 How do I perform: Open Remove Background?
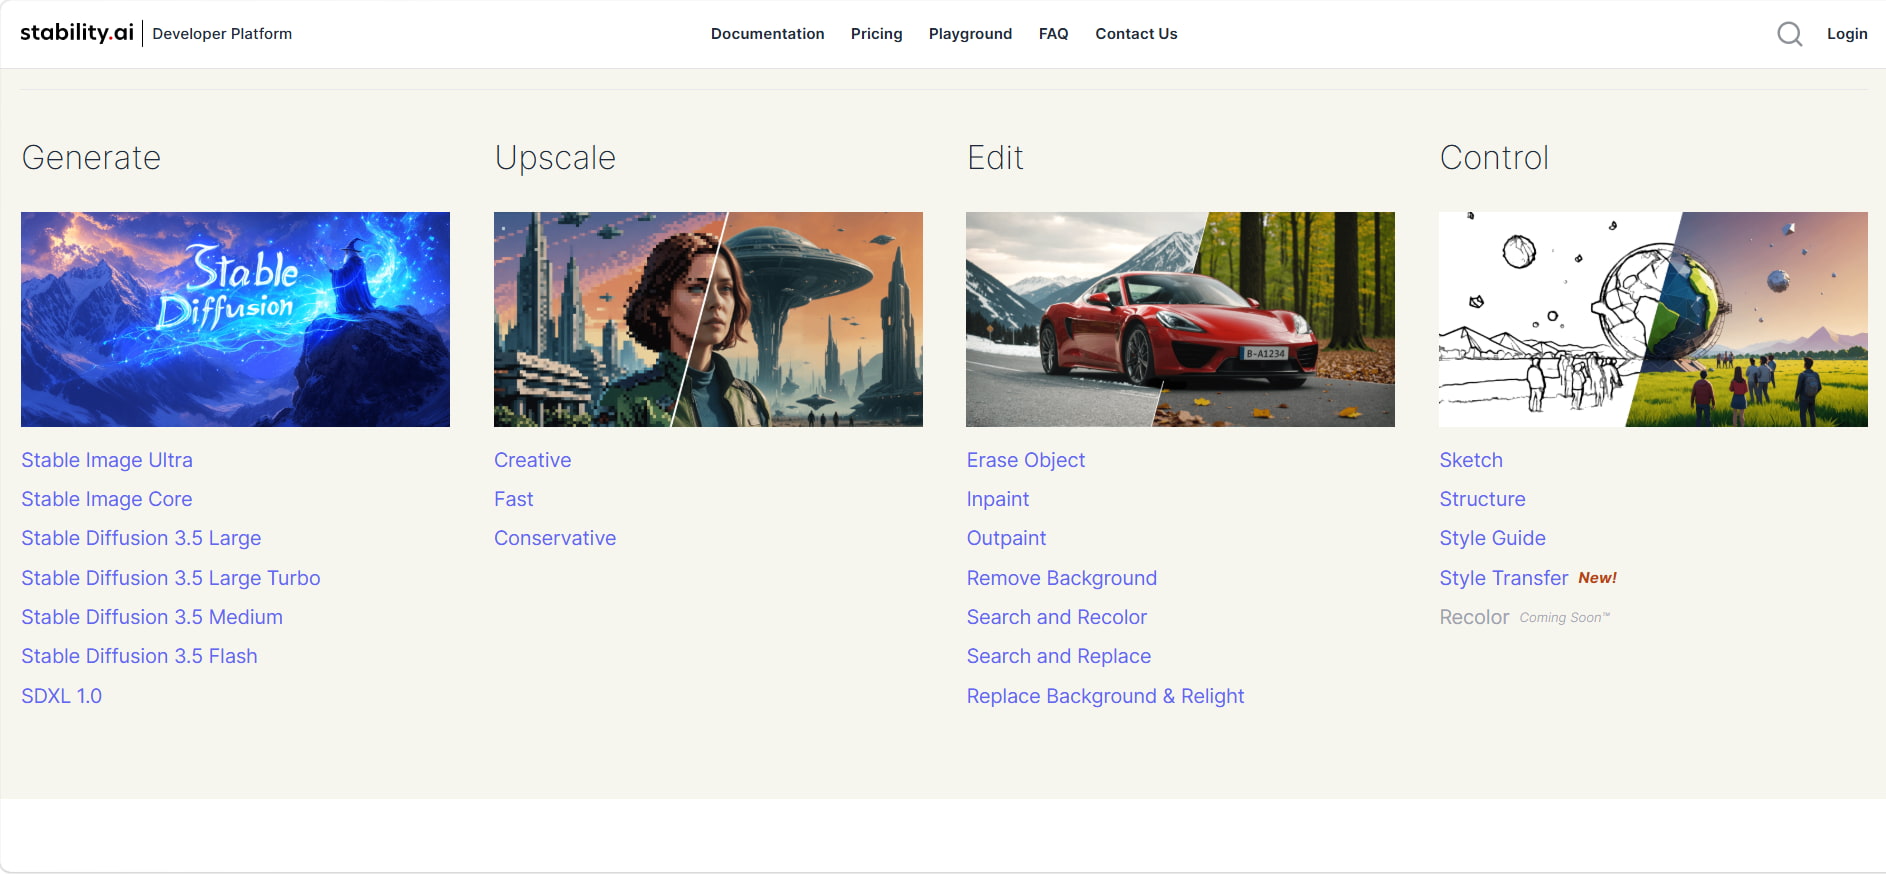point(1062,578)
